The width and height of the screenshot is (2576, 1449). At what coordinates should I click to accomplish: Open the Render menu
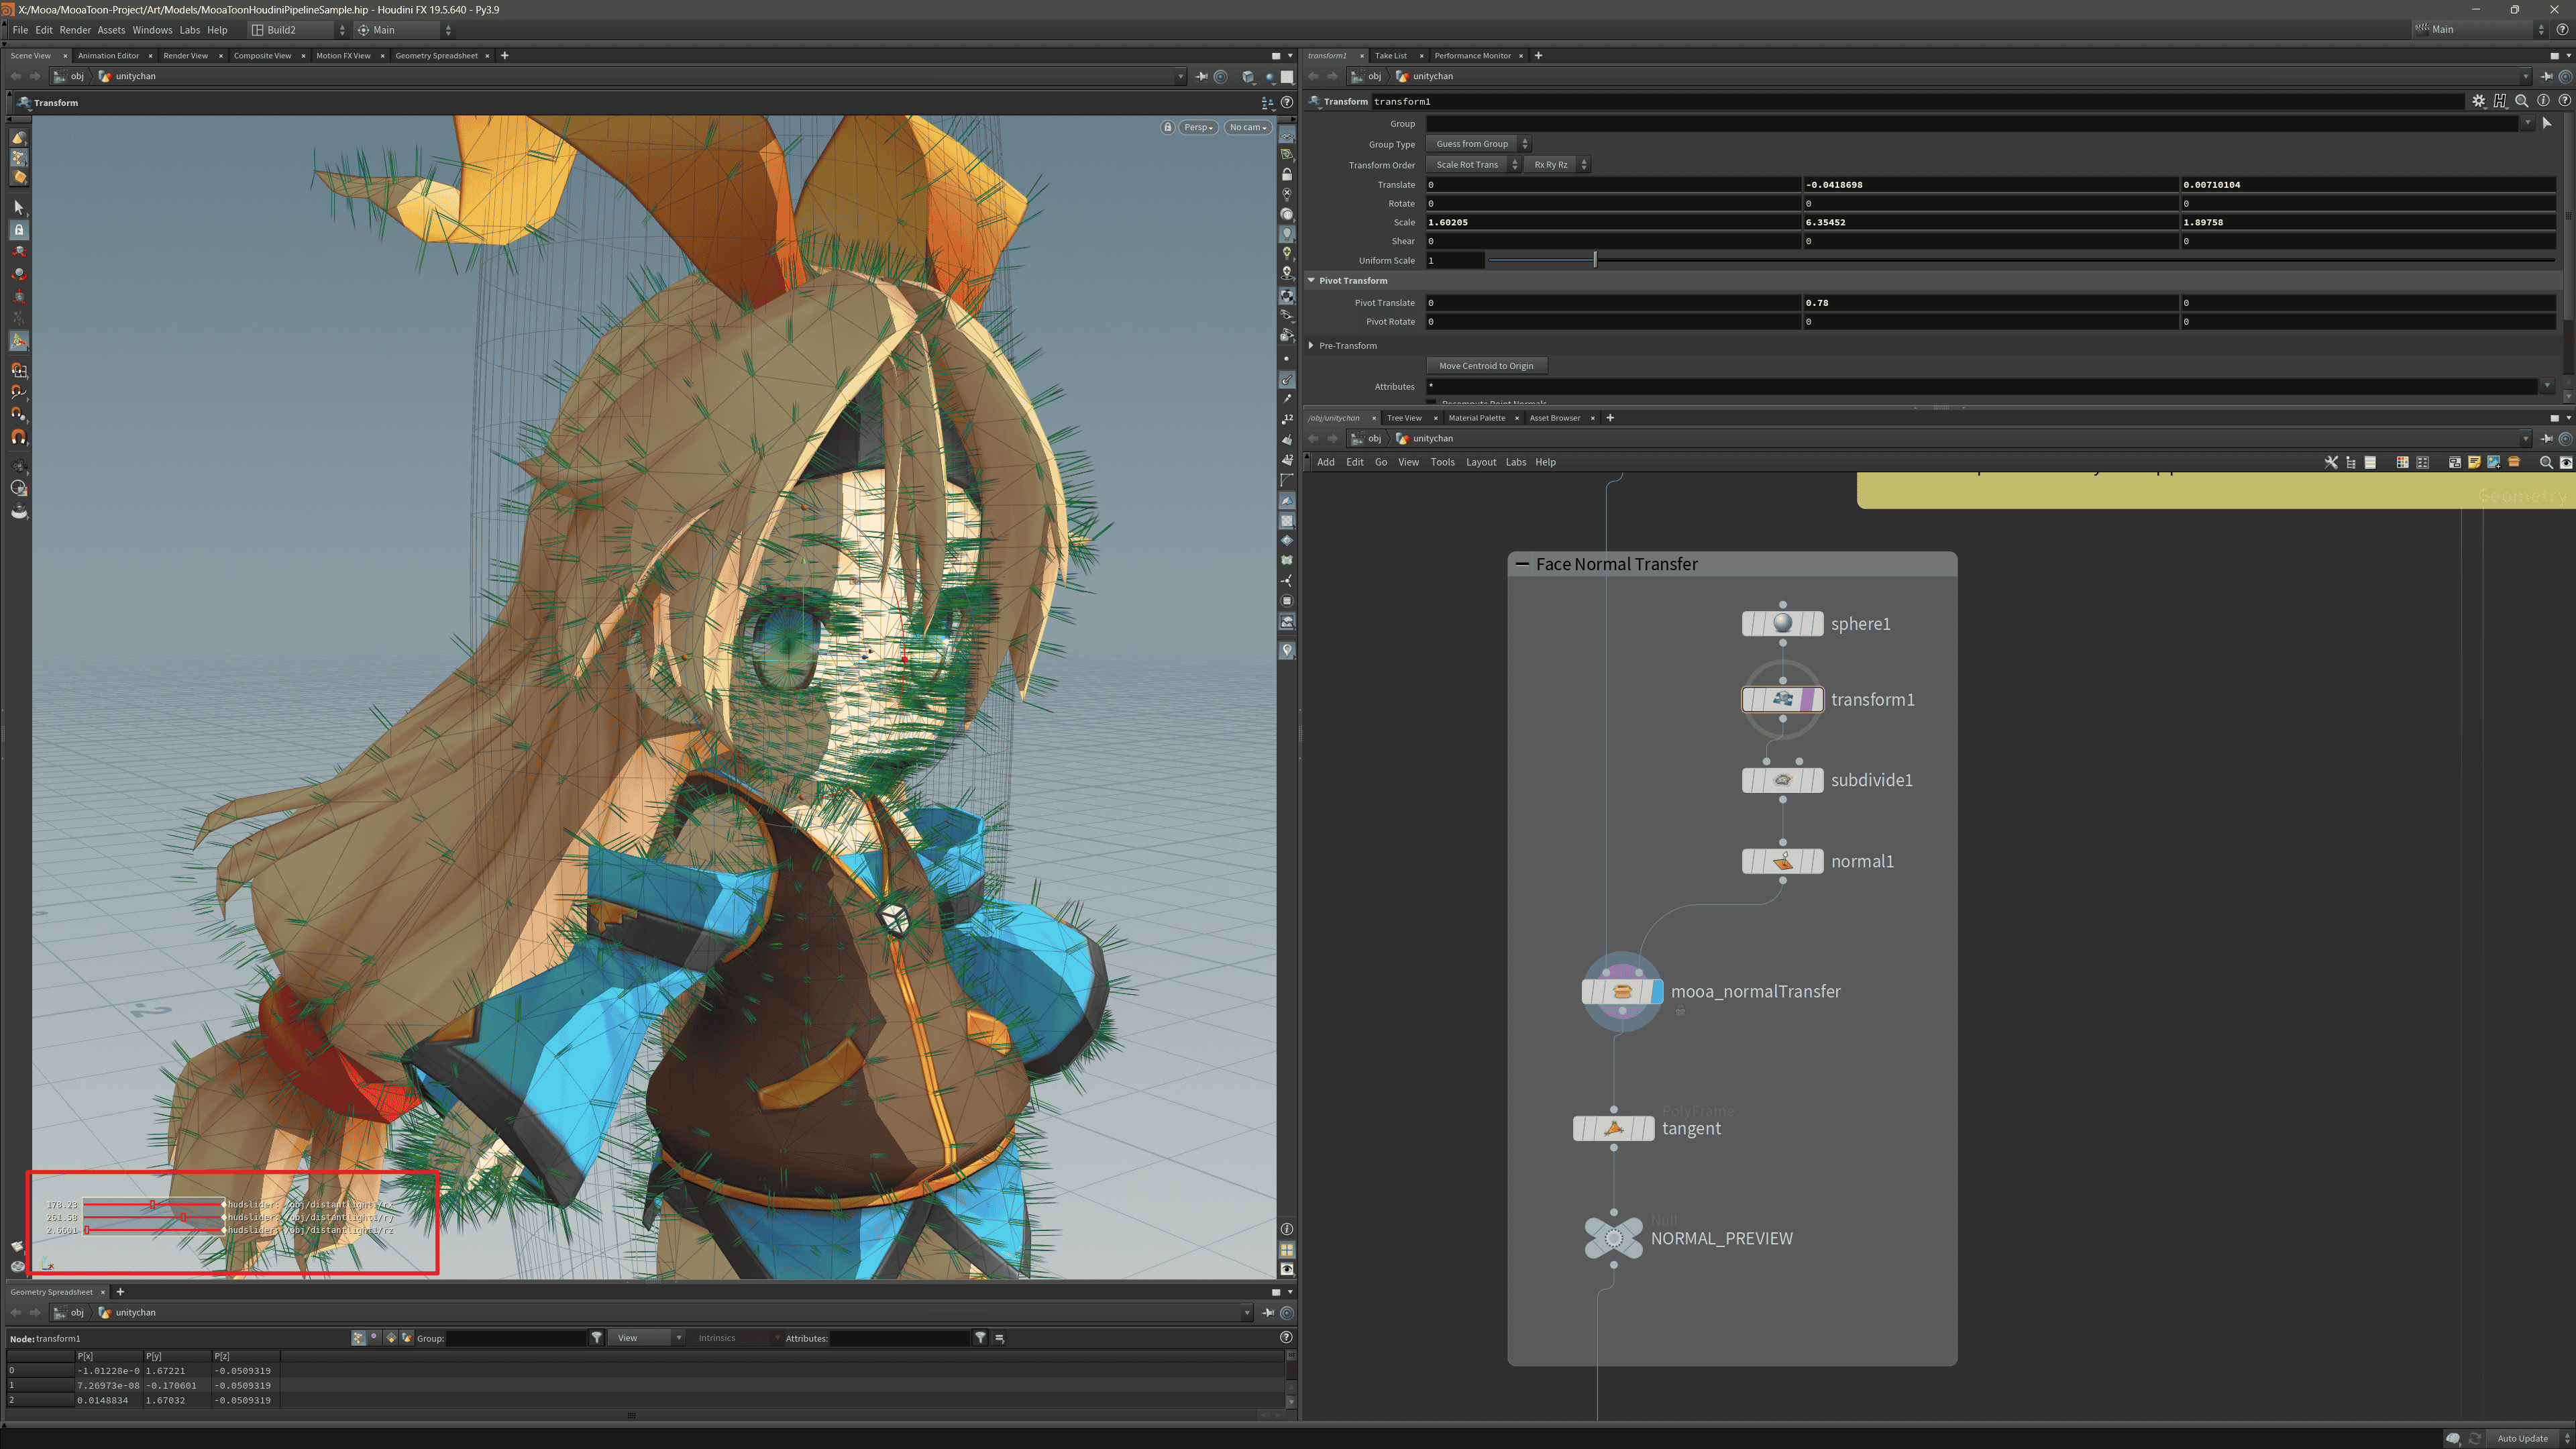point(75,30)
